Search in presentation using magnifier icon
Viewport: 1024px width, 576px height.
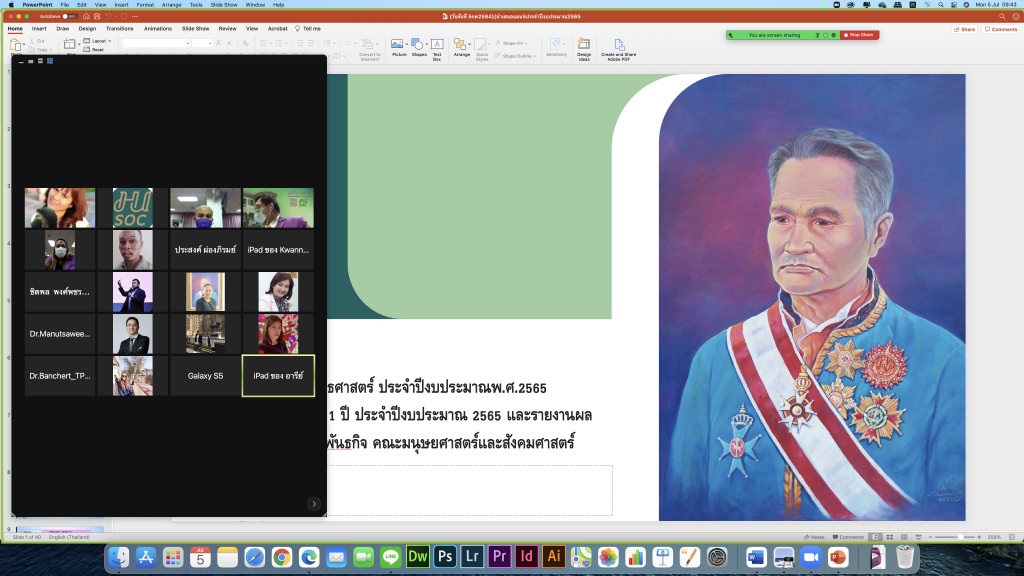1002,16
